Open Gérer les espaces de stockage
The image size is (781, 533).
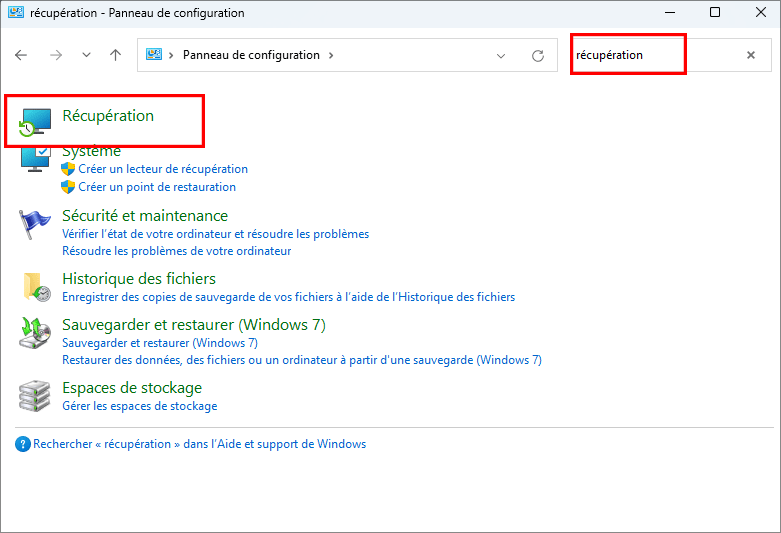(140, 406)
